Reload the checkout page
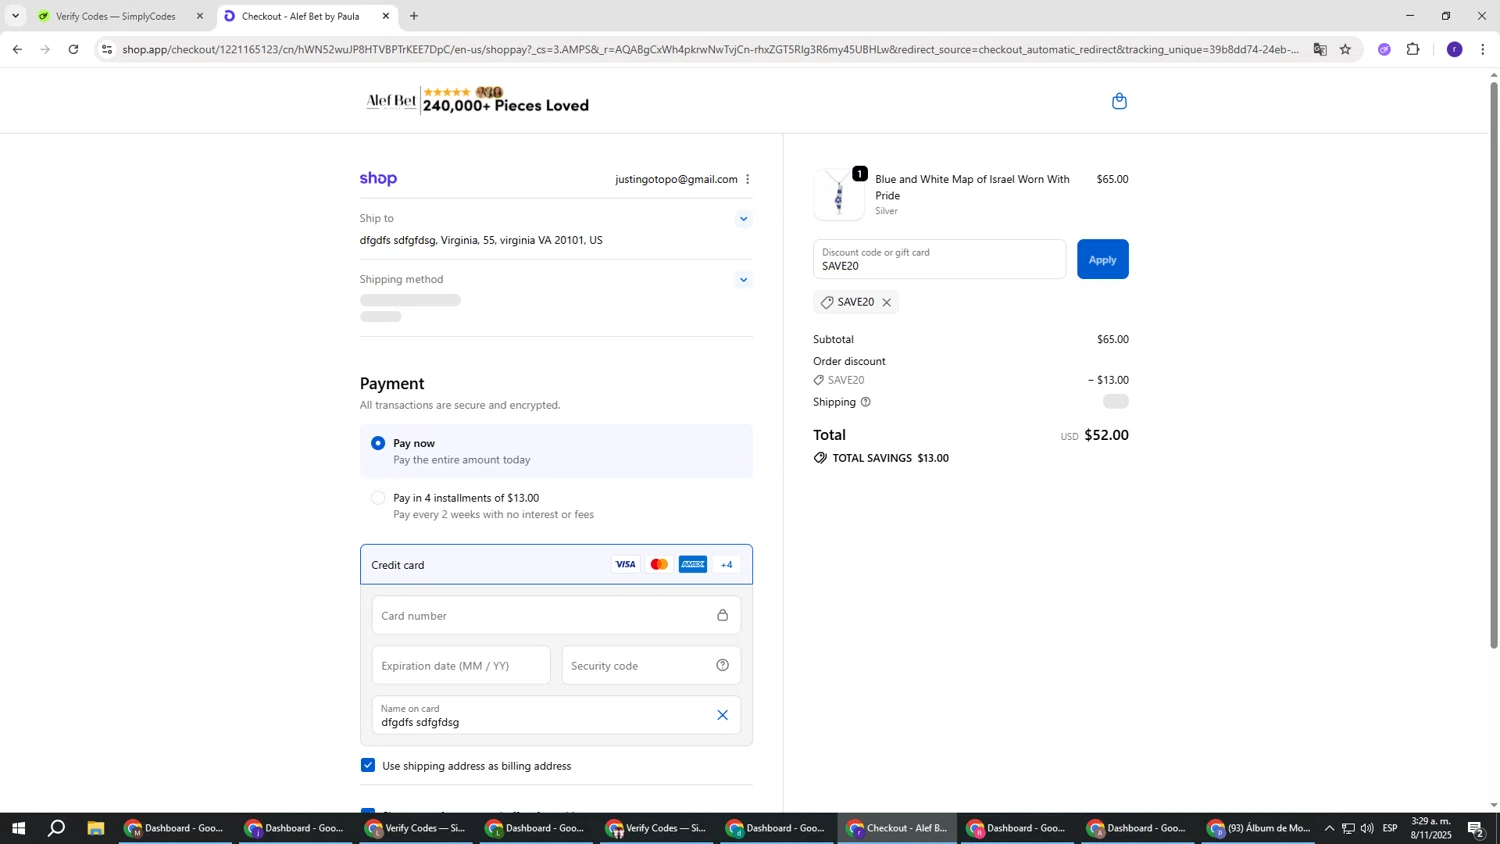Screen dimensions: 1500x844 (x=73, y=49)
